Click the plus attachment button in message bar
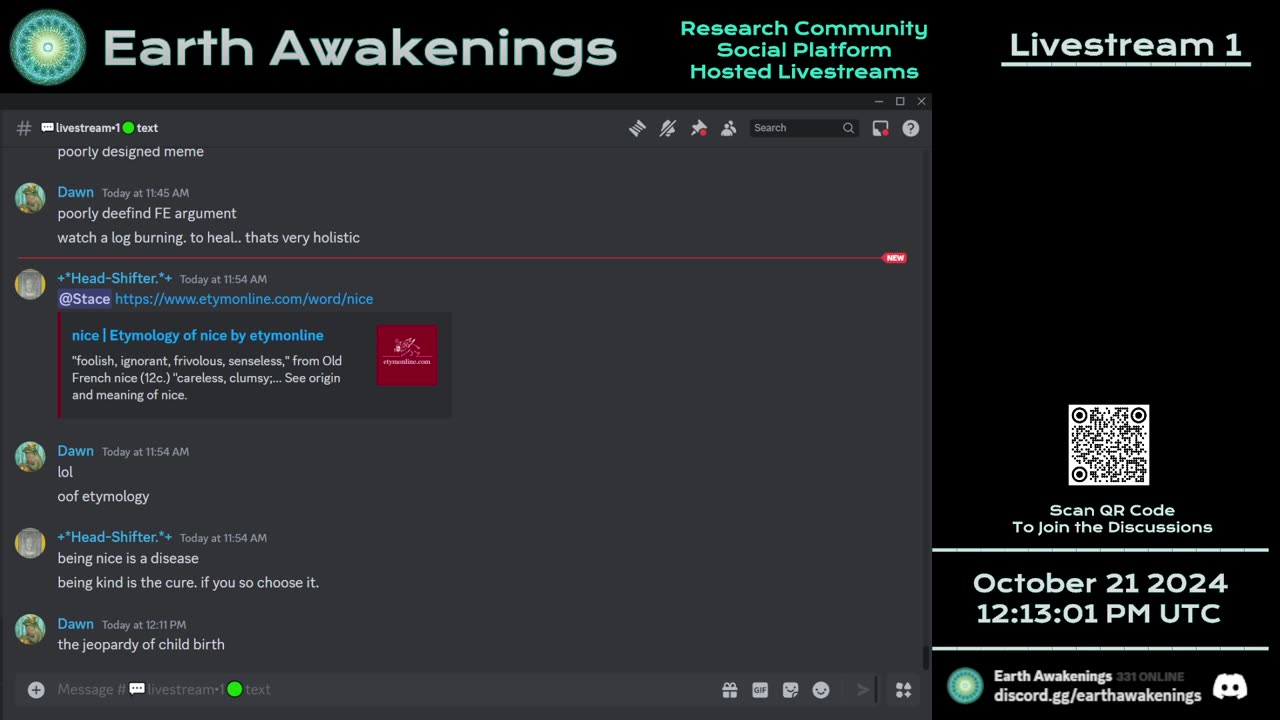Image resolution: width=1280 pixels, height=720 pixels. (x=36, y=689)
